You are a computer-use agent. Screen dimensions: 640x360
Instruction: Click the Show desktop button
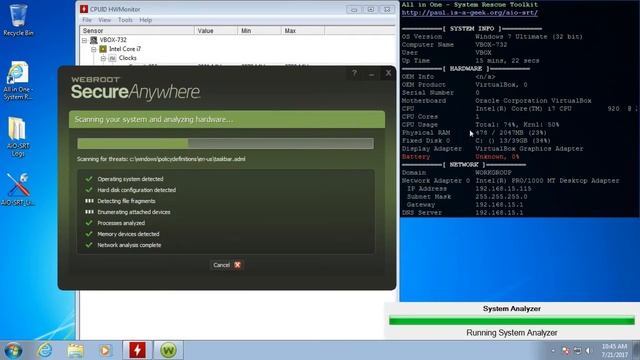[x=636, y=350]
